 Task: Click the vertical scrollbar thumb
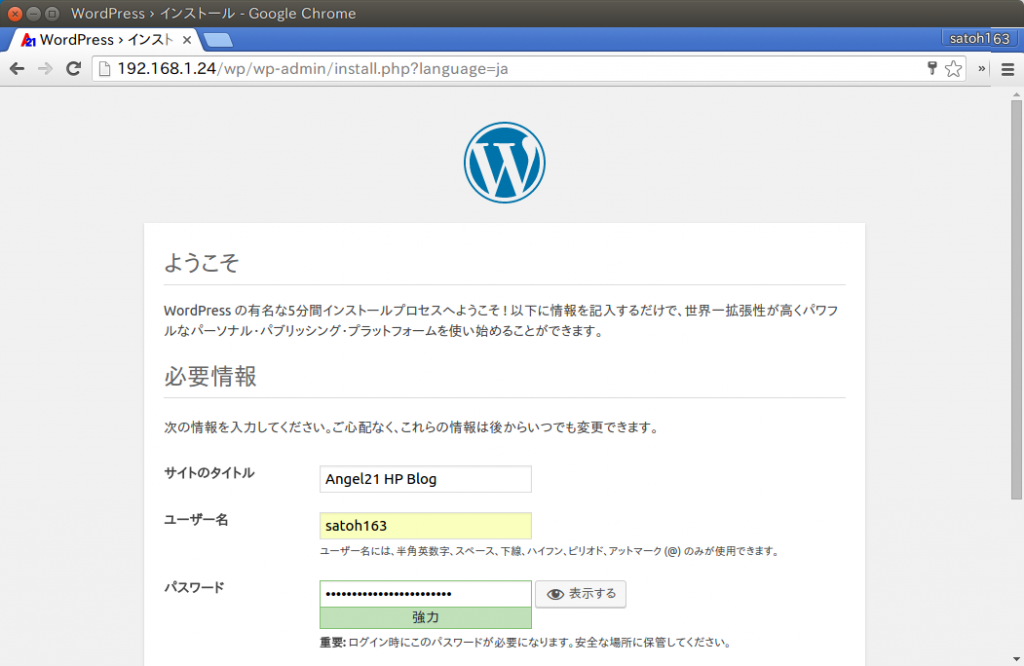1016,300
